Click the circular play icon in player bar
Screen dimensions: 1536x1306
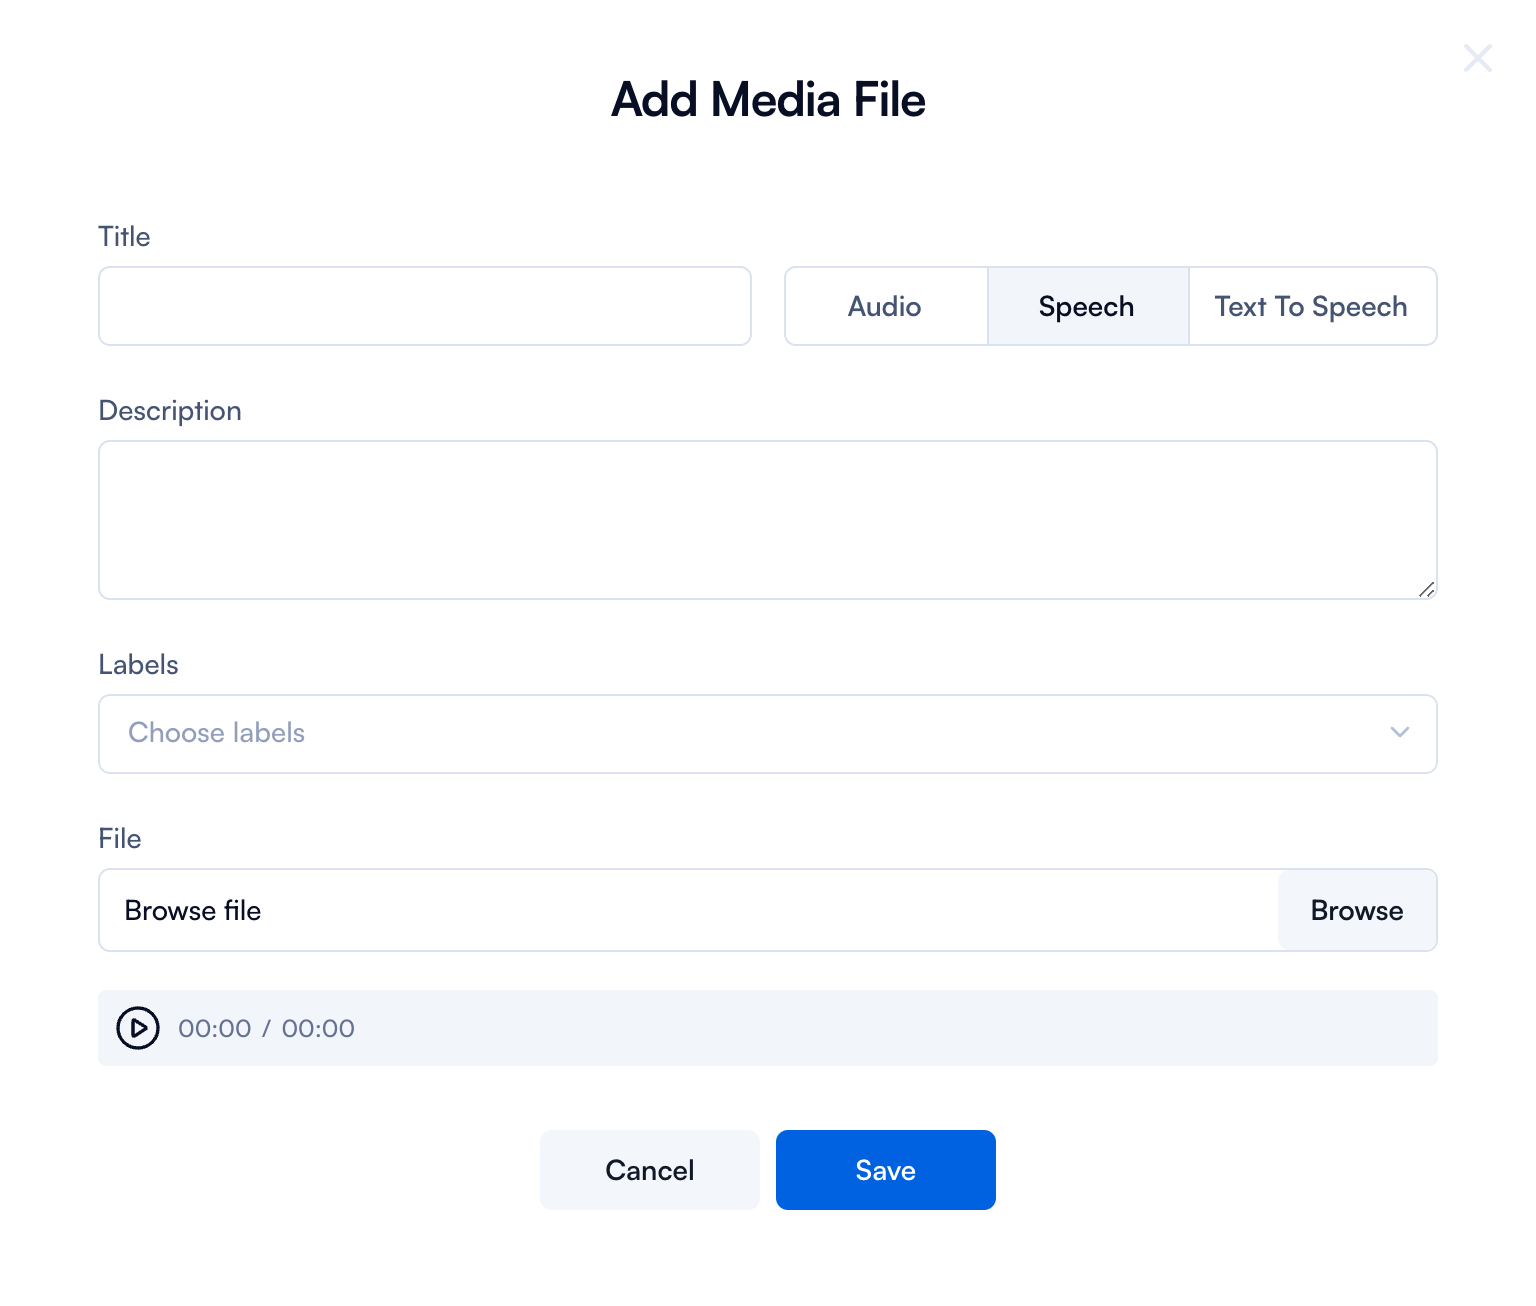tap(137, 1028)
